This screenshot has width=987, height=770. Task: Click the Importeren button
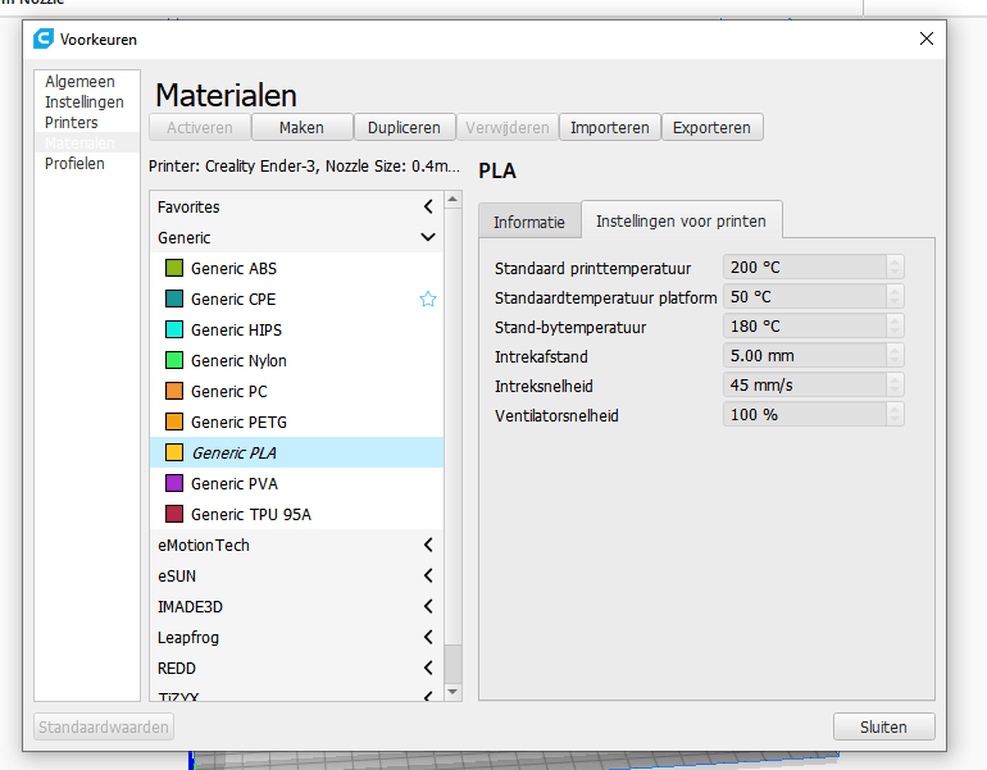click(609, 127)
